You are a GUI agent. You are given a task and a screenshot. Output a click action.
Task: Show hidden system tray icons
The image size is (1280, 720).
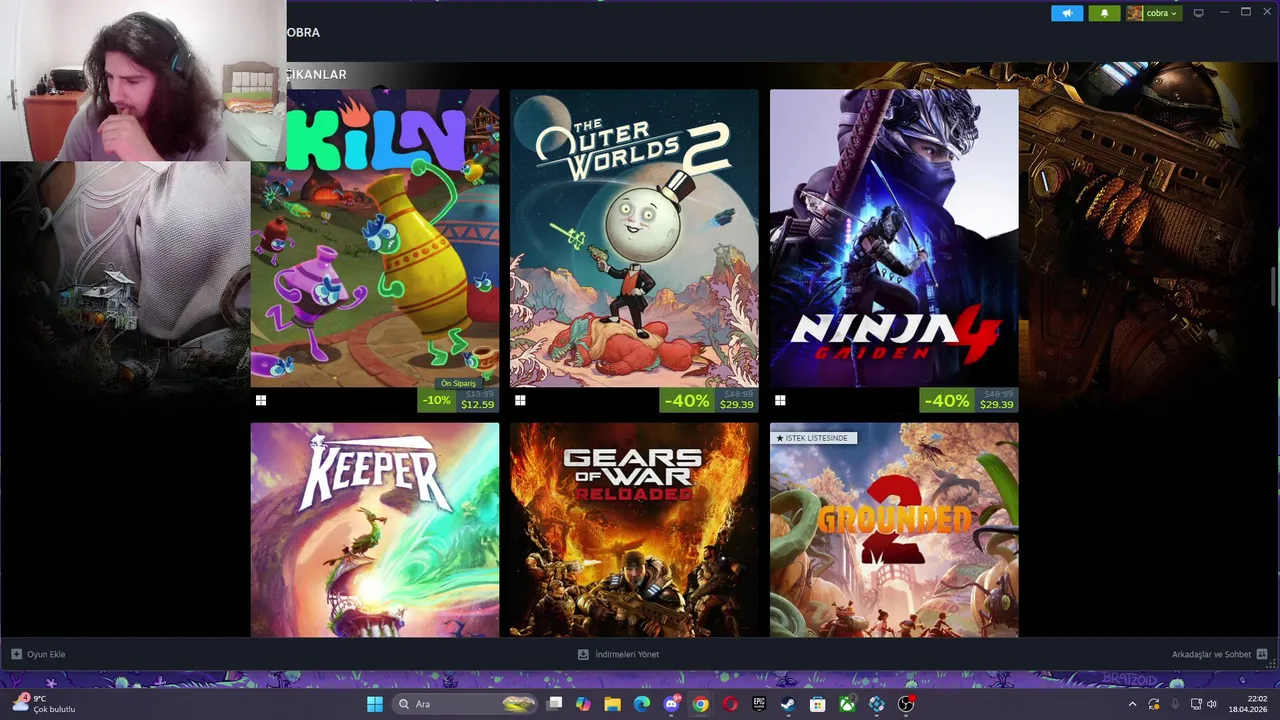coord(1132,704)
